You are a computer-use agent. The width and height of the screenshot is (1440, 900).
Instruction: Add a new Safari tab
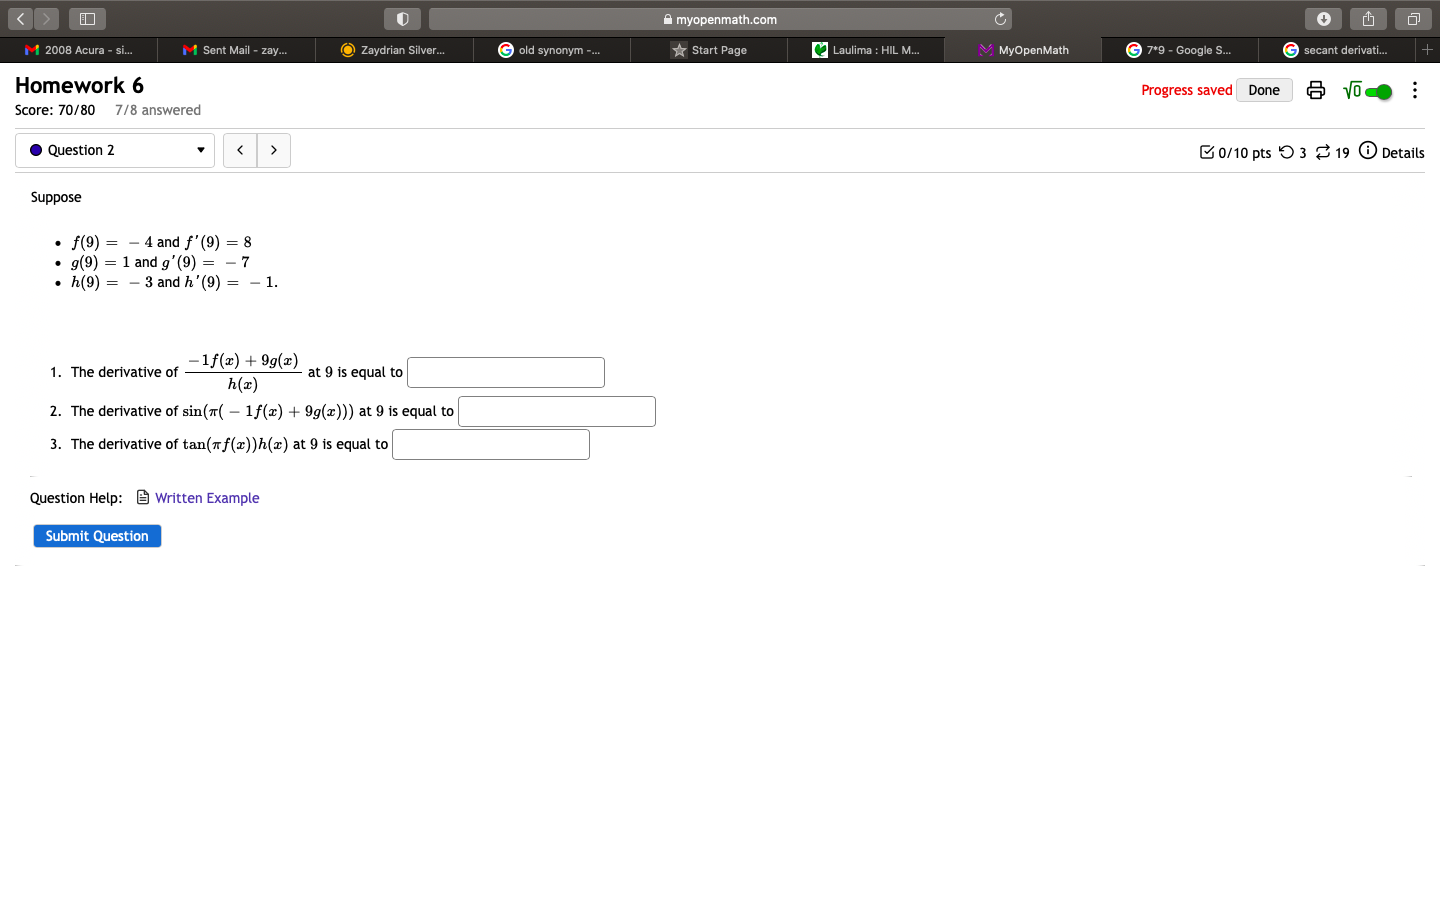click(x=1428, y=49)
